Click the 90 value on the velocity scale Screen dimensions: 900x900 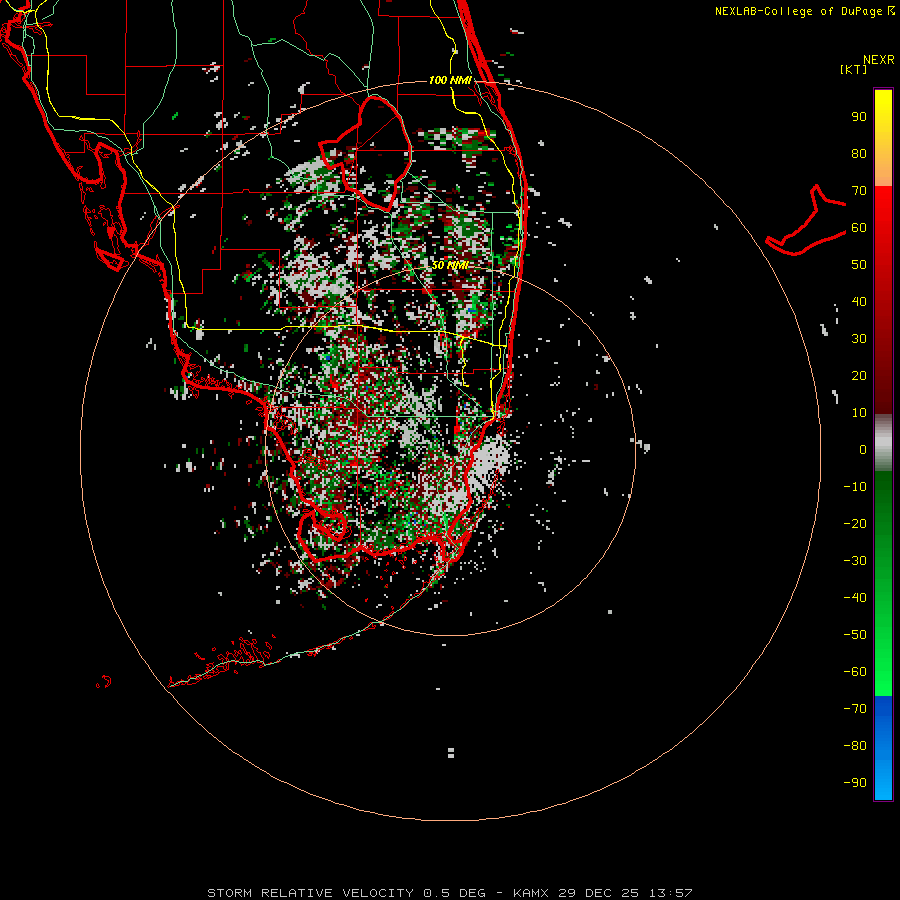pos(859,117)
